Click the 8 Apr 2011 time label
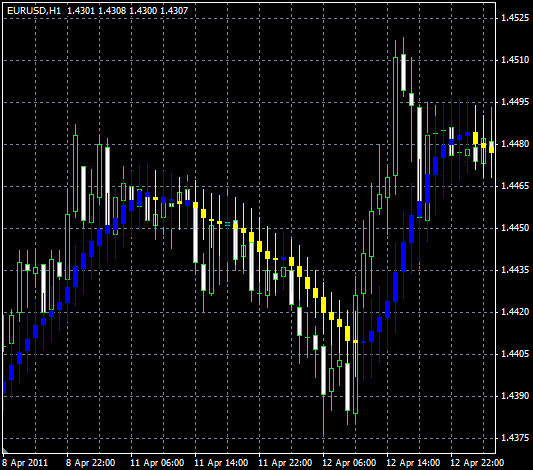 click(25, 463)
